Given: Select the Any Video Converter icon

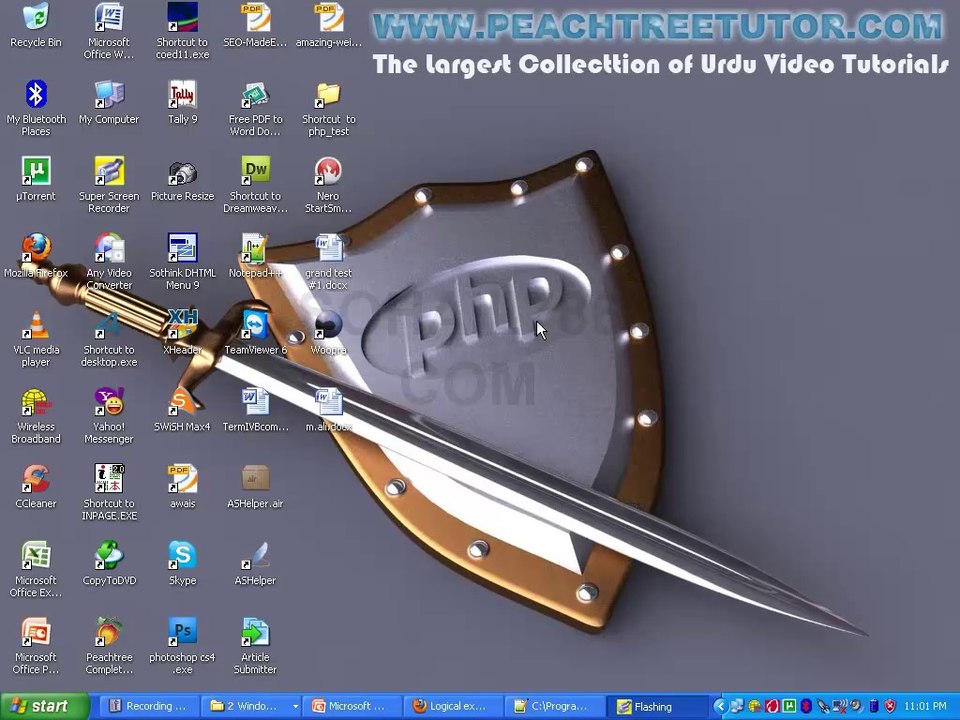Looking at the screenshot, I should pyautogui.click(x=108, y=261).
